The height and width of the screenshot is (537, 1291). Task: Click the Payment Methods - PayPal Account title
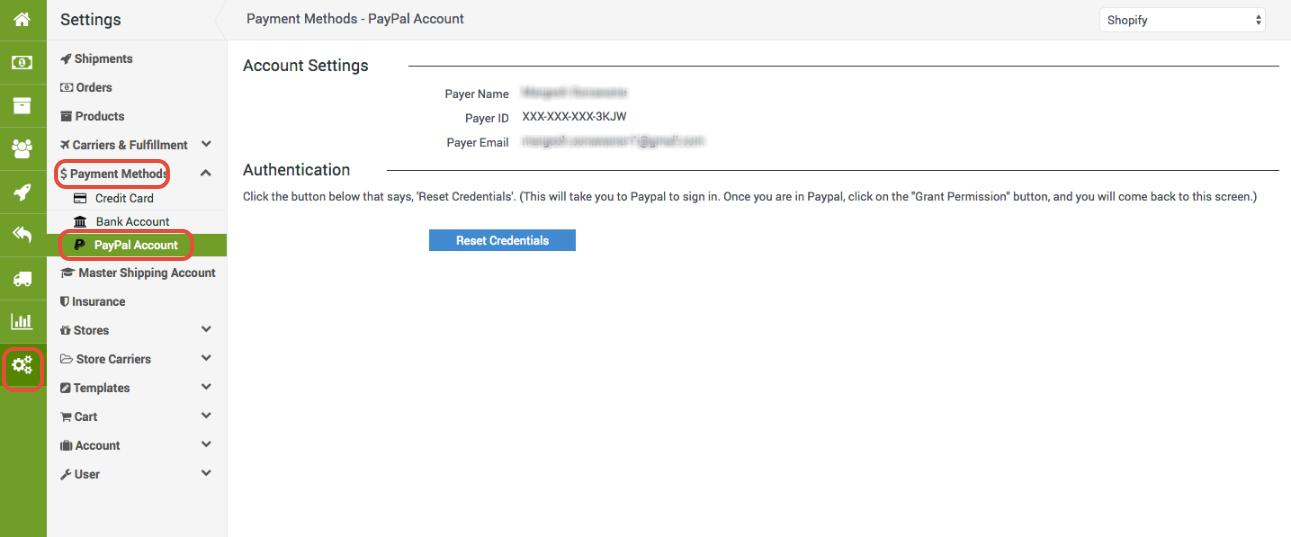(355, 19)
